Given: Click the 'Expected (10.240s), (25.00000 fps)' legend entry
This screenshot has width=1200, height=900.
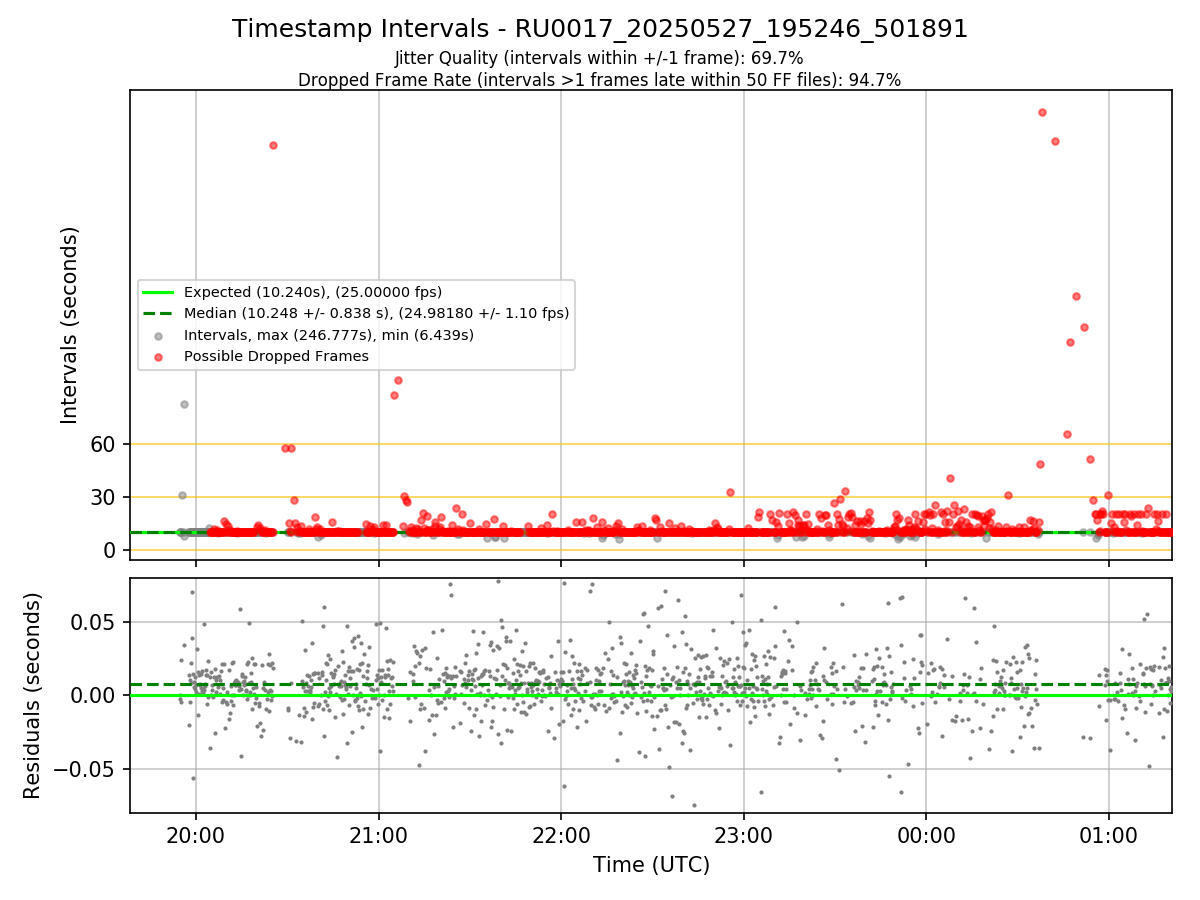Looking at the screenshot, I should [x=313, y=292].
